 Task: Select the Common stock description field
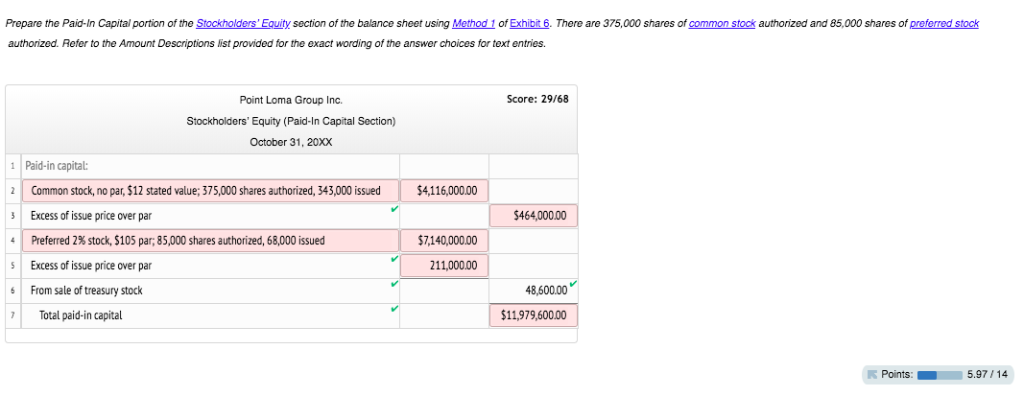[x=210, y=191]
